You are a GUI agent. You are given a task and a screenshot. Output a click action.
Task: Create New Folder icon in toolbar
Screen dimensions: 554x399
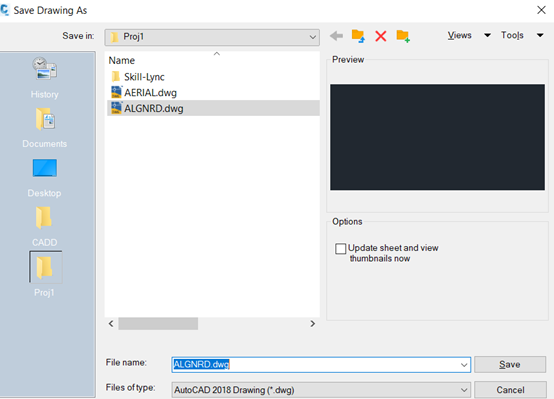pos(403,36)
